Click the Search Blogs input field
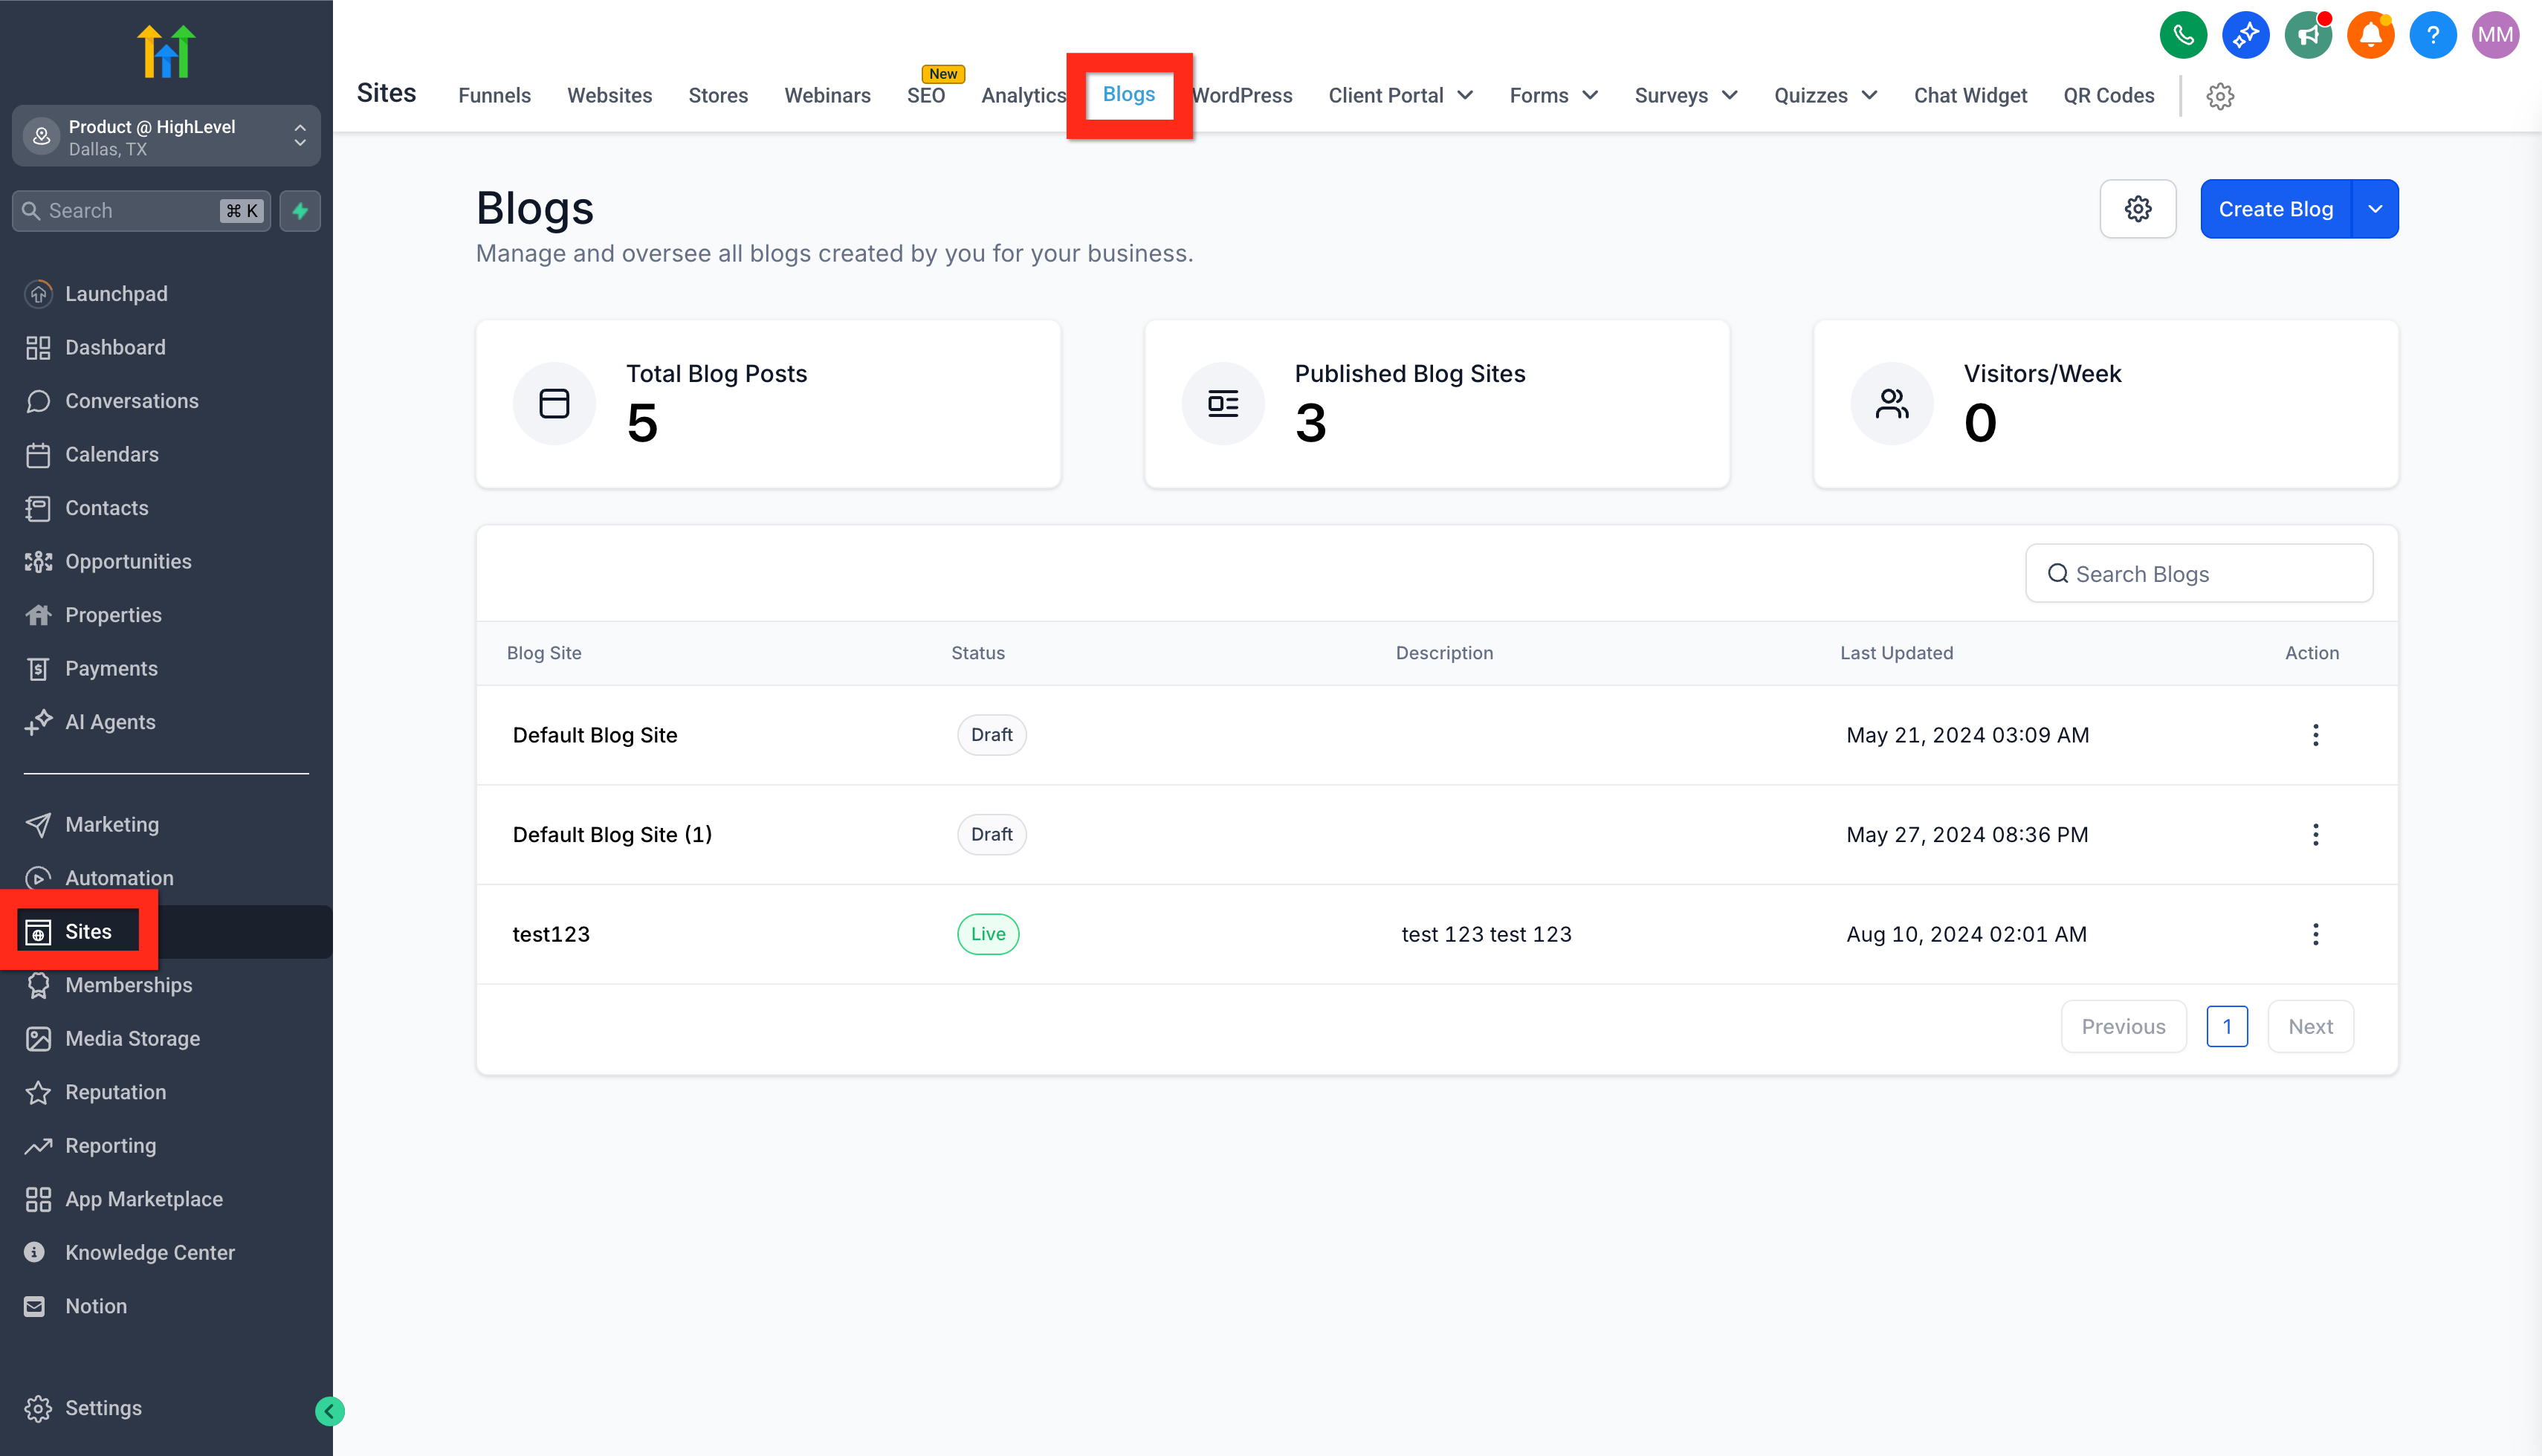 pos(2198,574)
